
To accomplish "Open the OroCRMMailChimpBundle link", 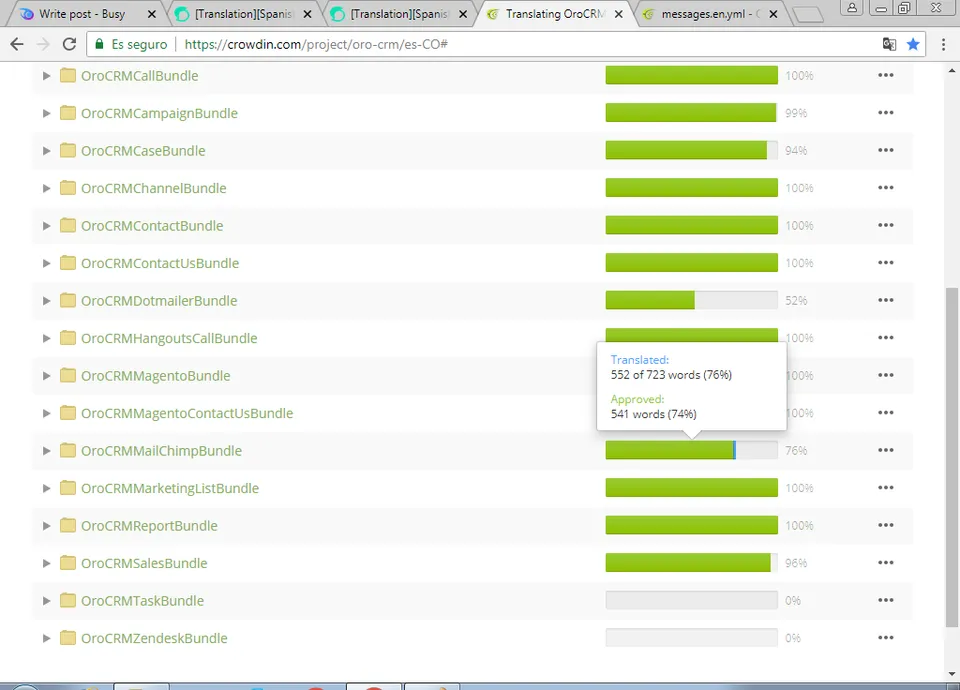I will click(x=161, y=451).
